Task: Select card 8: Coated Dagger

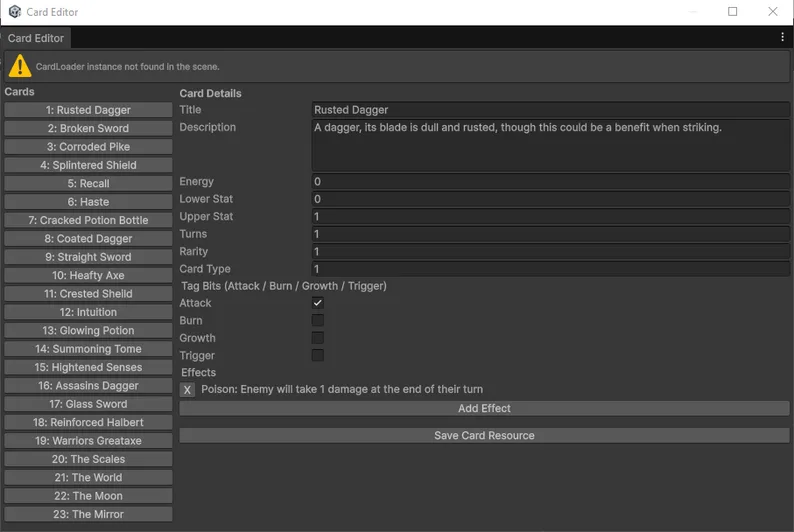Action: [88, 239]
